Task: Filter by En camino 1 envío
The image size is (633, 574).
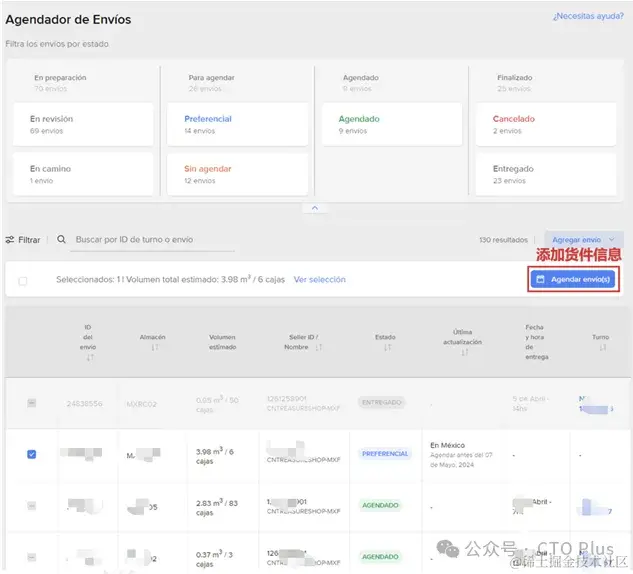Action: point(83,174)
